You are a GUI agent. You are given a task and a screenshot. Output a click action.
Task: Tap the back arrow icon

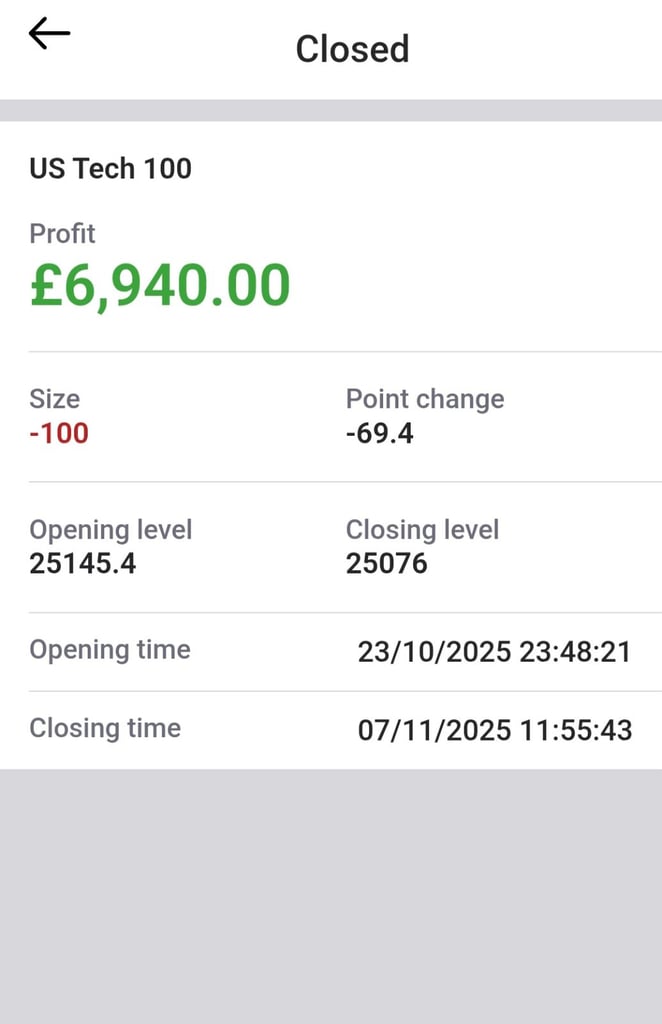click(46, 33)
